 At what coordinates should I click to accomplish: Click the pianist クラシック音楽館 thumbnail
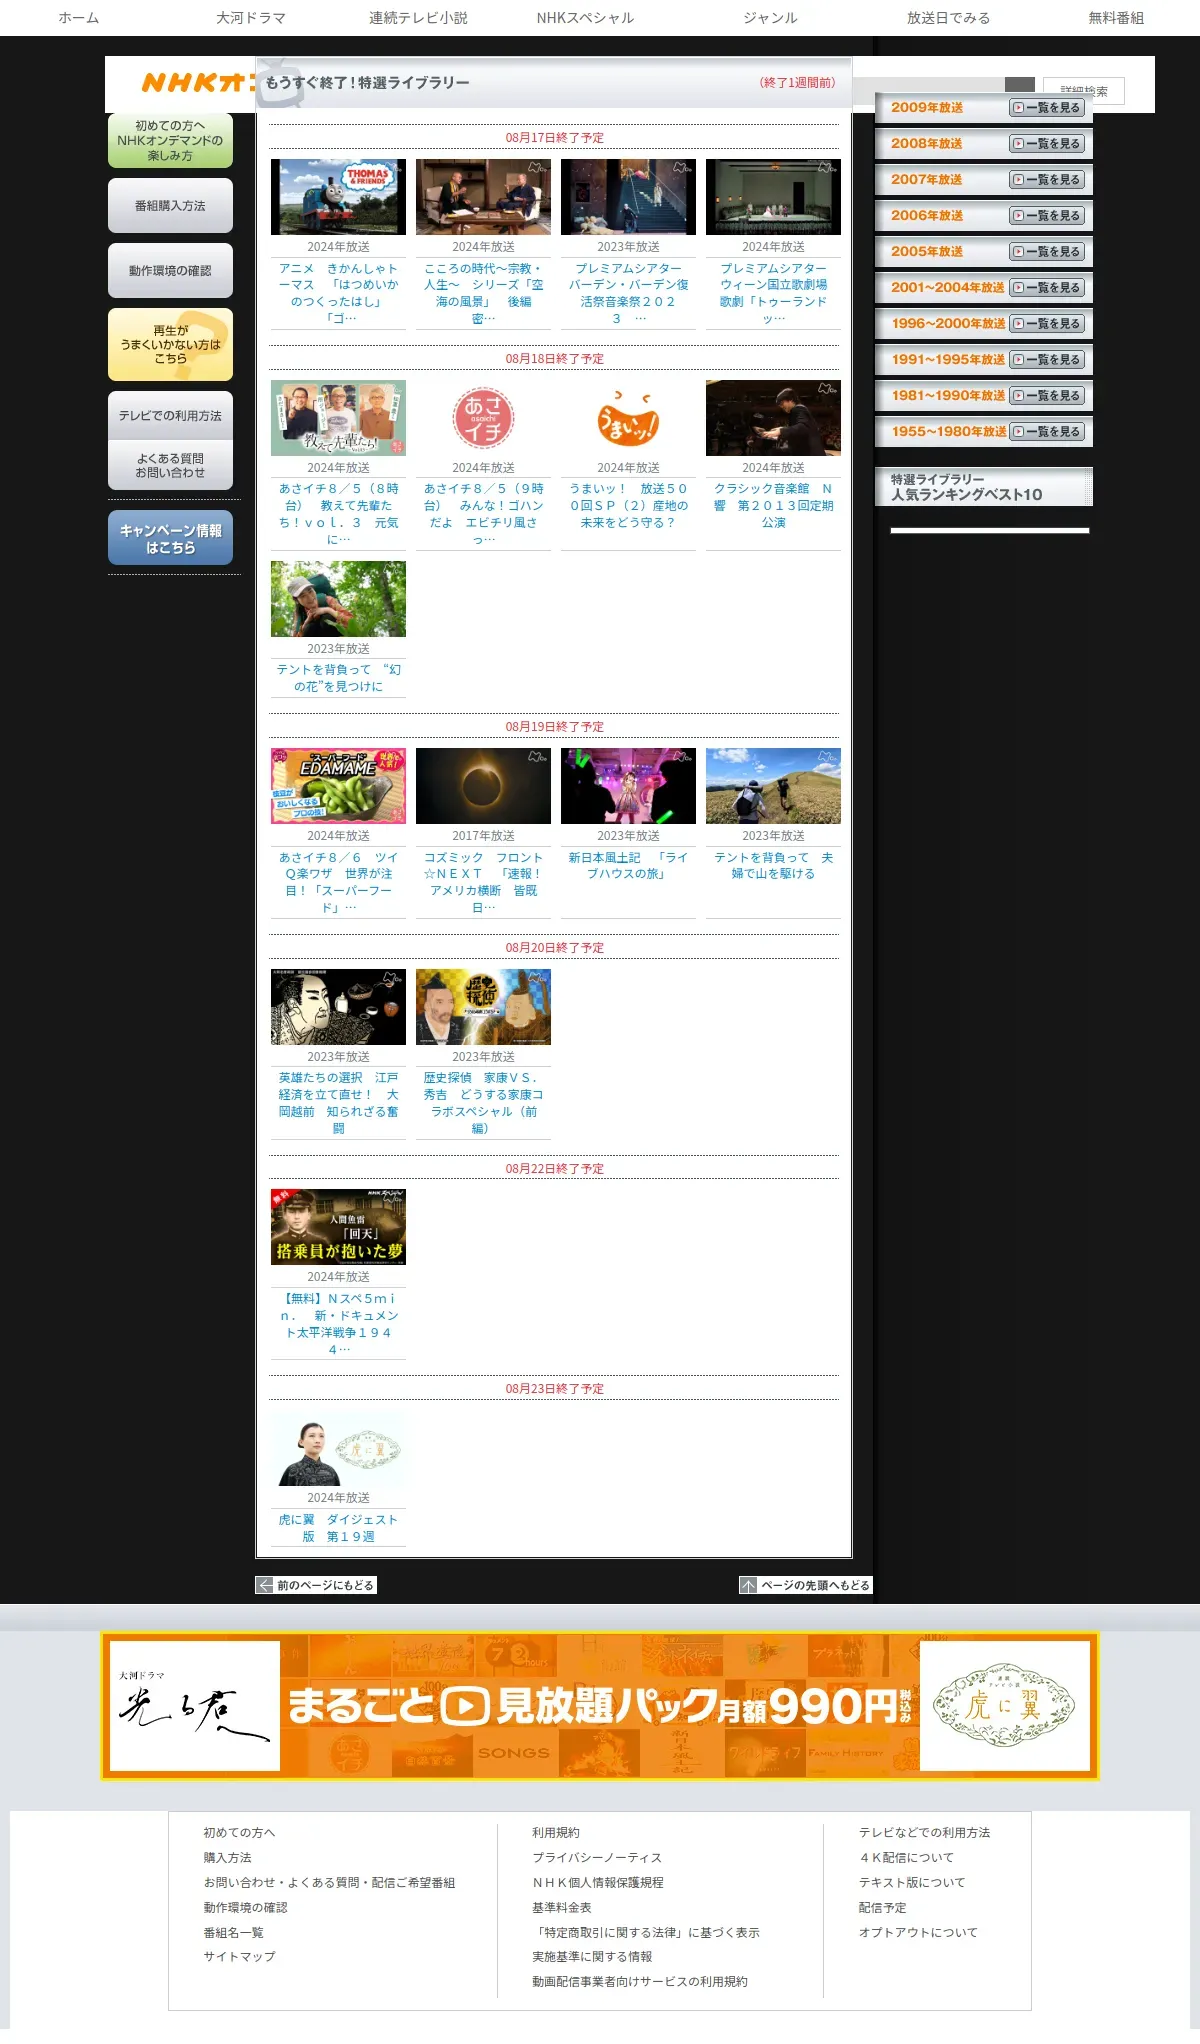(x=773, y=418)
